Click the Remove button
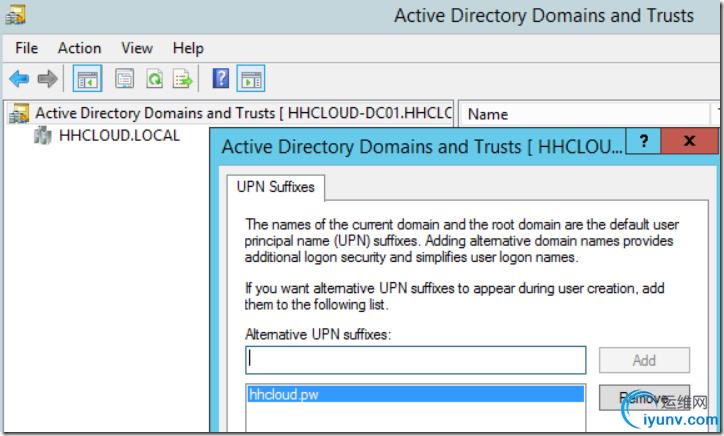Image resolution: width=724 pixels, height=436 pixels. [644, 398]
